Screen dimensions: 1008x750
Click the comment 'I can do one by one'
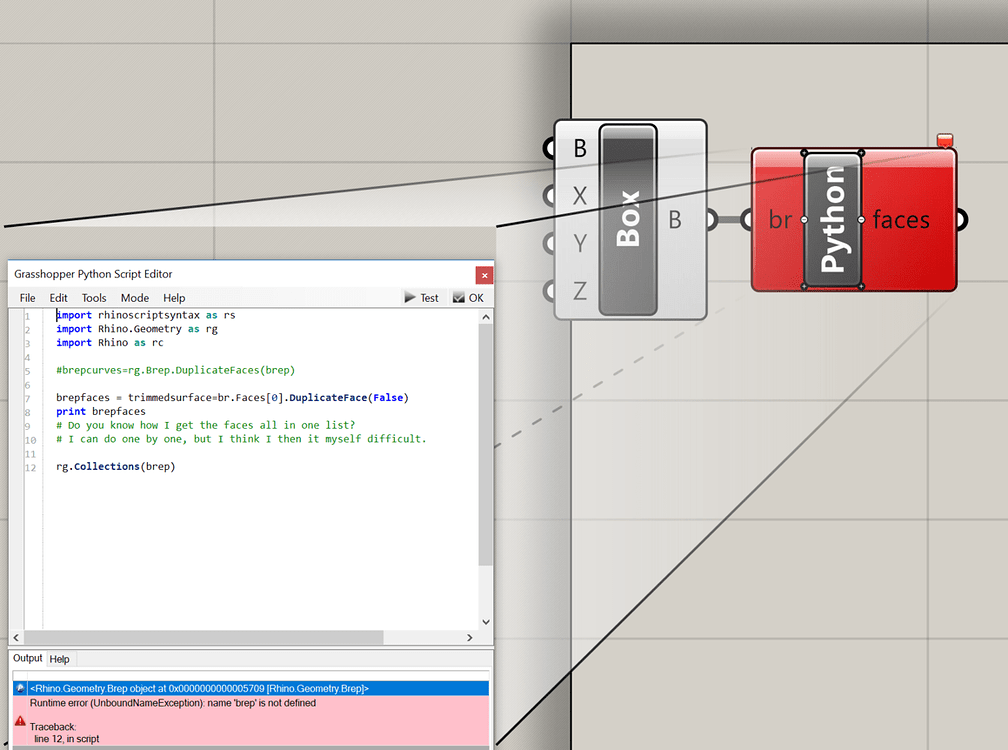(241, 439)
